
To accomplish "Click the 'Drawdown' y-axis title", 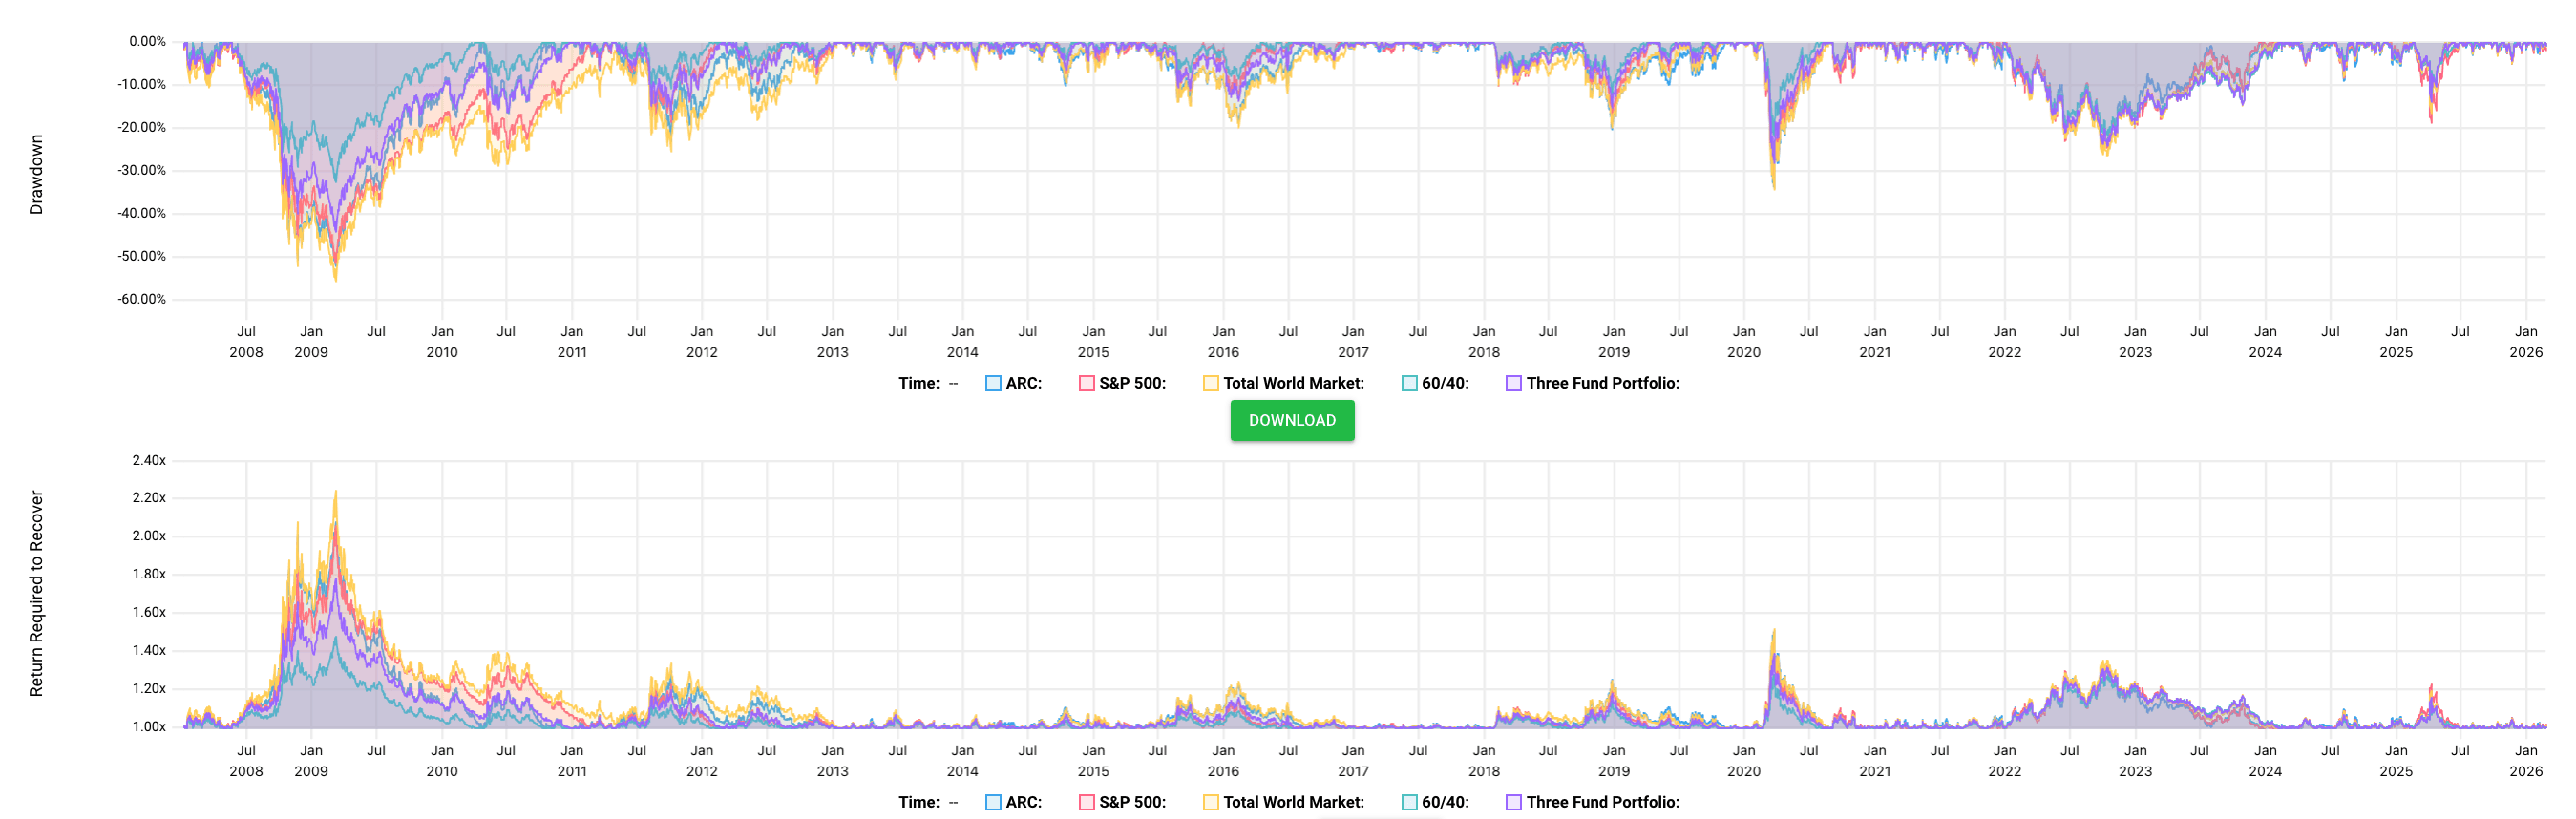I will 36,175.
